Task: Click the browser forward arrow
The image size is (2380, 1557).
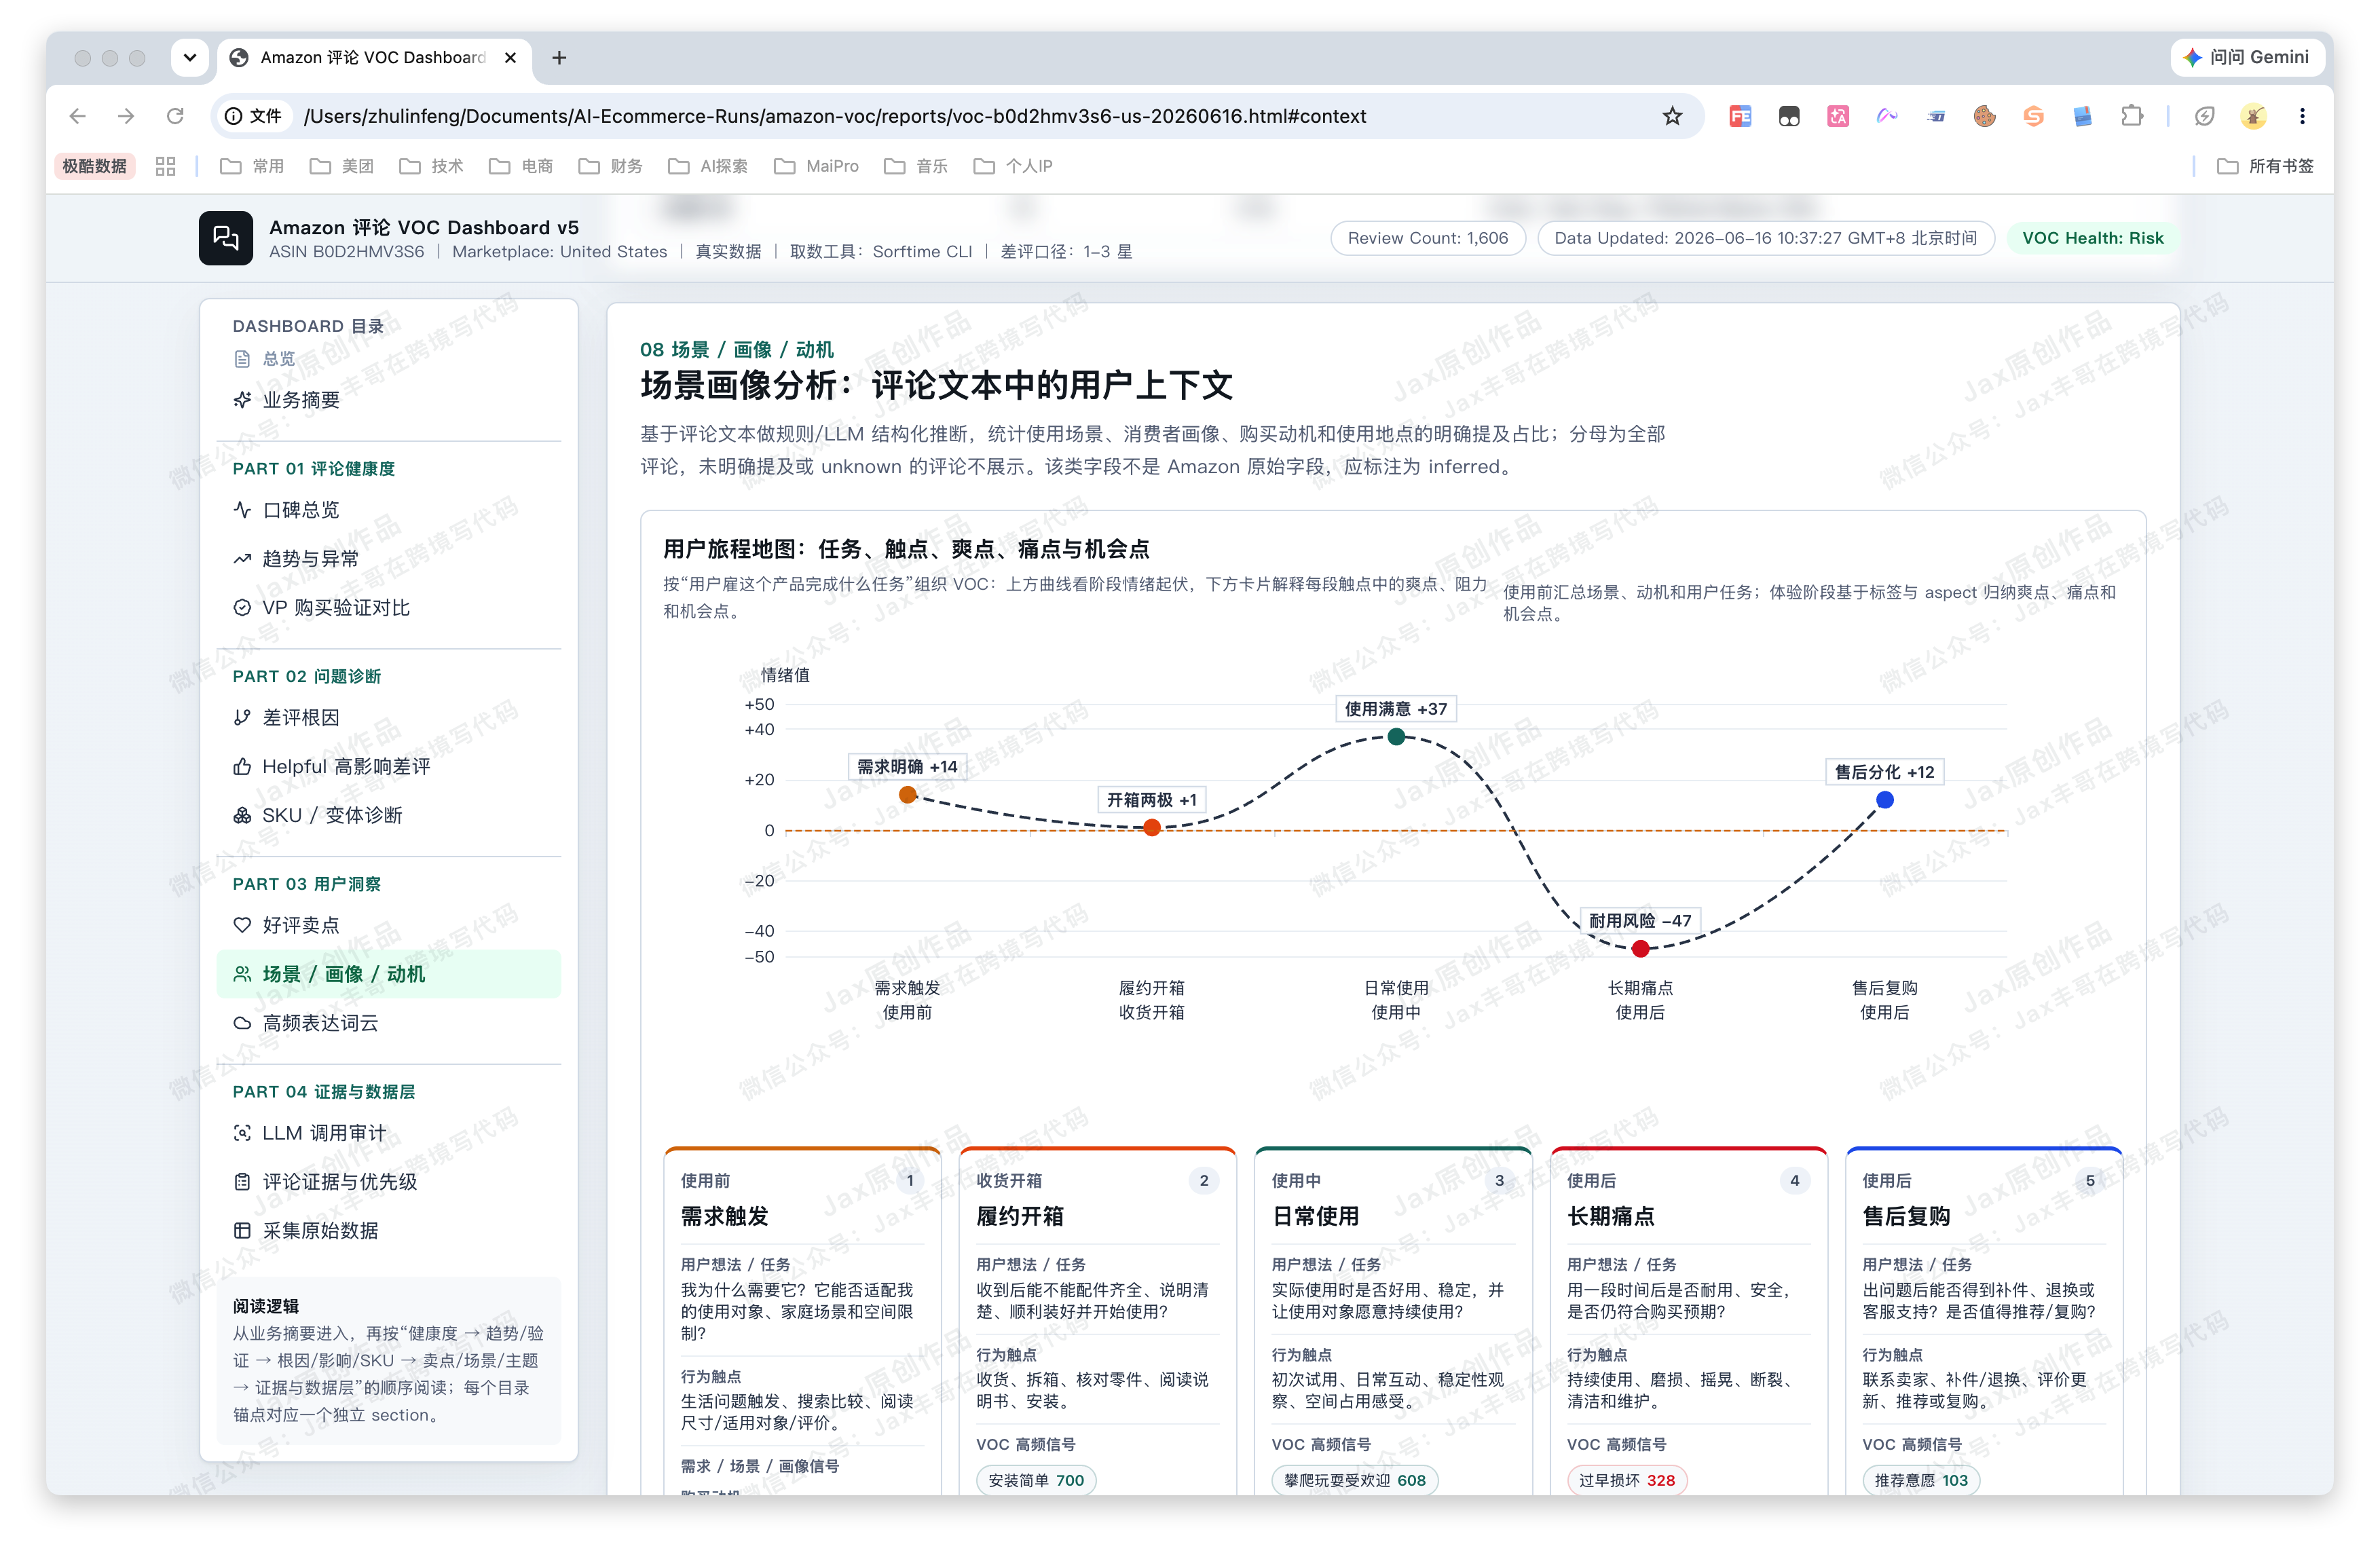Action: tap(126, 116)
